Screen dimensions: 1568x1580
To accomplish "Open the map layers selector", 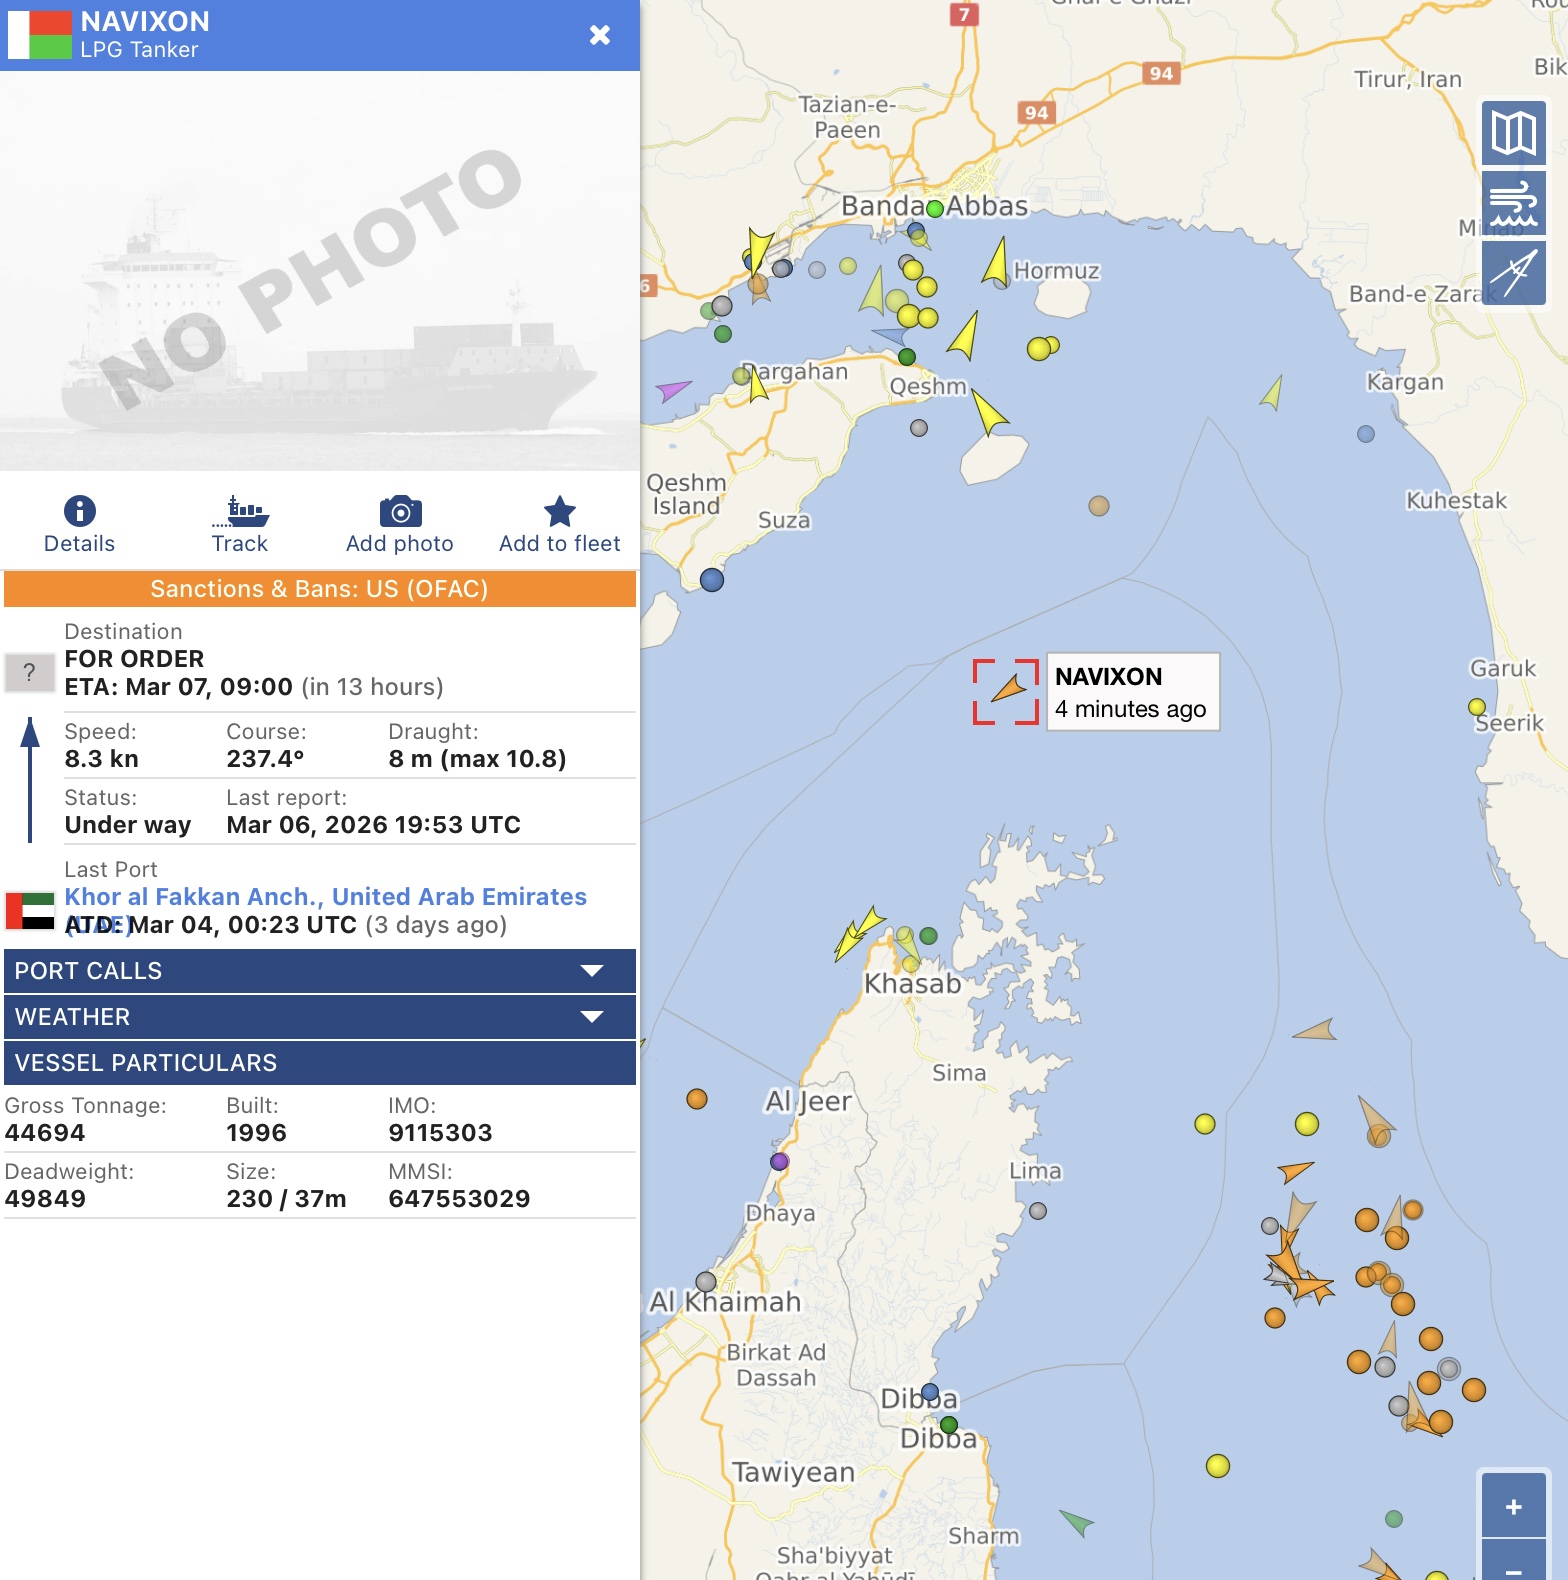I will (1514, 132).
